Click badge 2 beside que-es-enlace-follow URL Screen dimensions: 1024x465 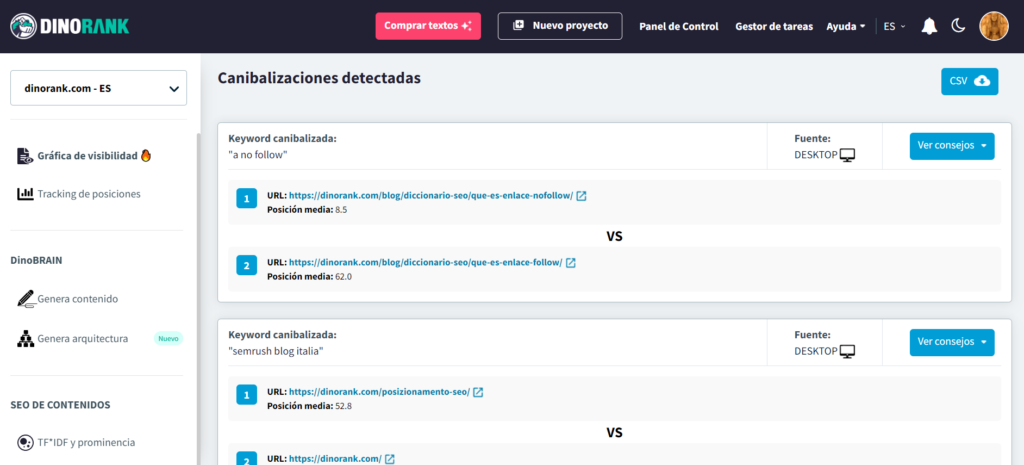coord(246,266)
